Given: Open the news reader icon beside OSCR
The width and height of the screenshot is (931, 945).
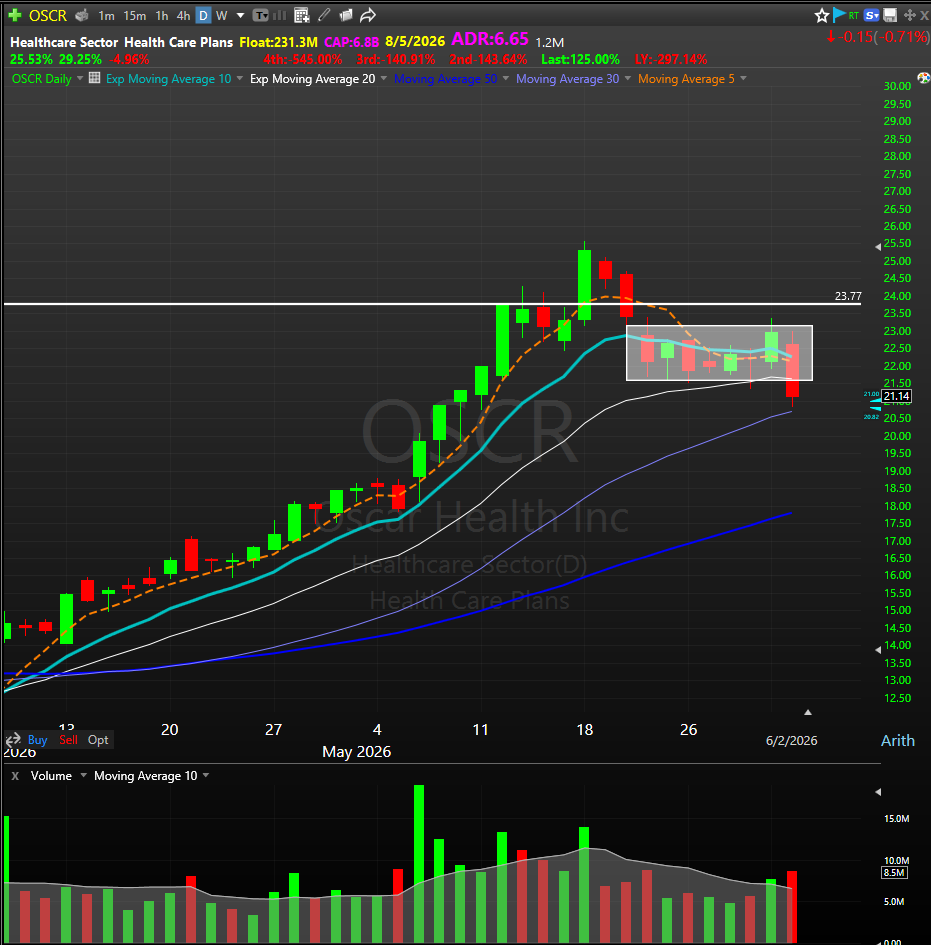Looking at the screenshot, I should click(81, 15).
